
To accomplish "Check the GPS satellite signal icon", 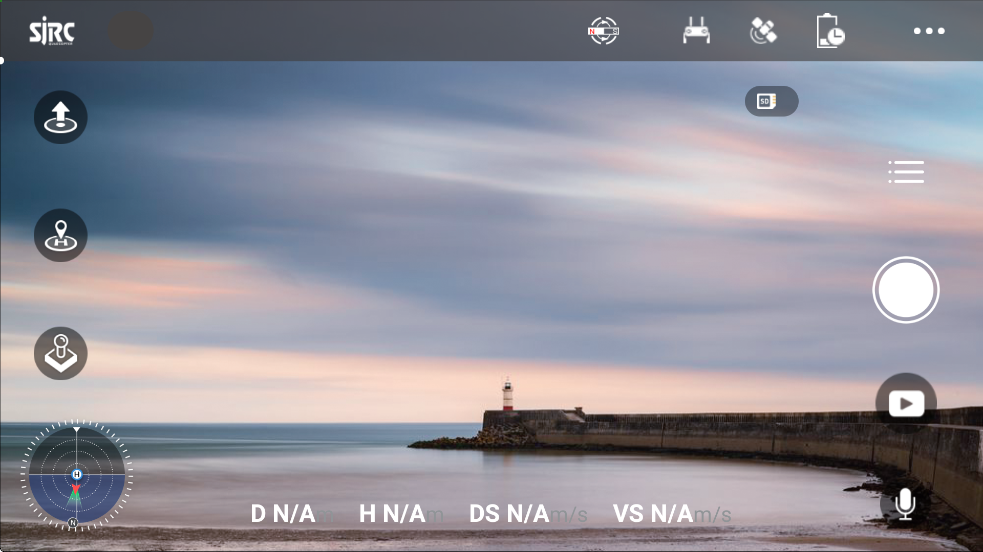I will [763, 31].
